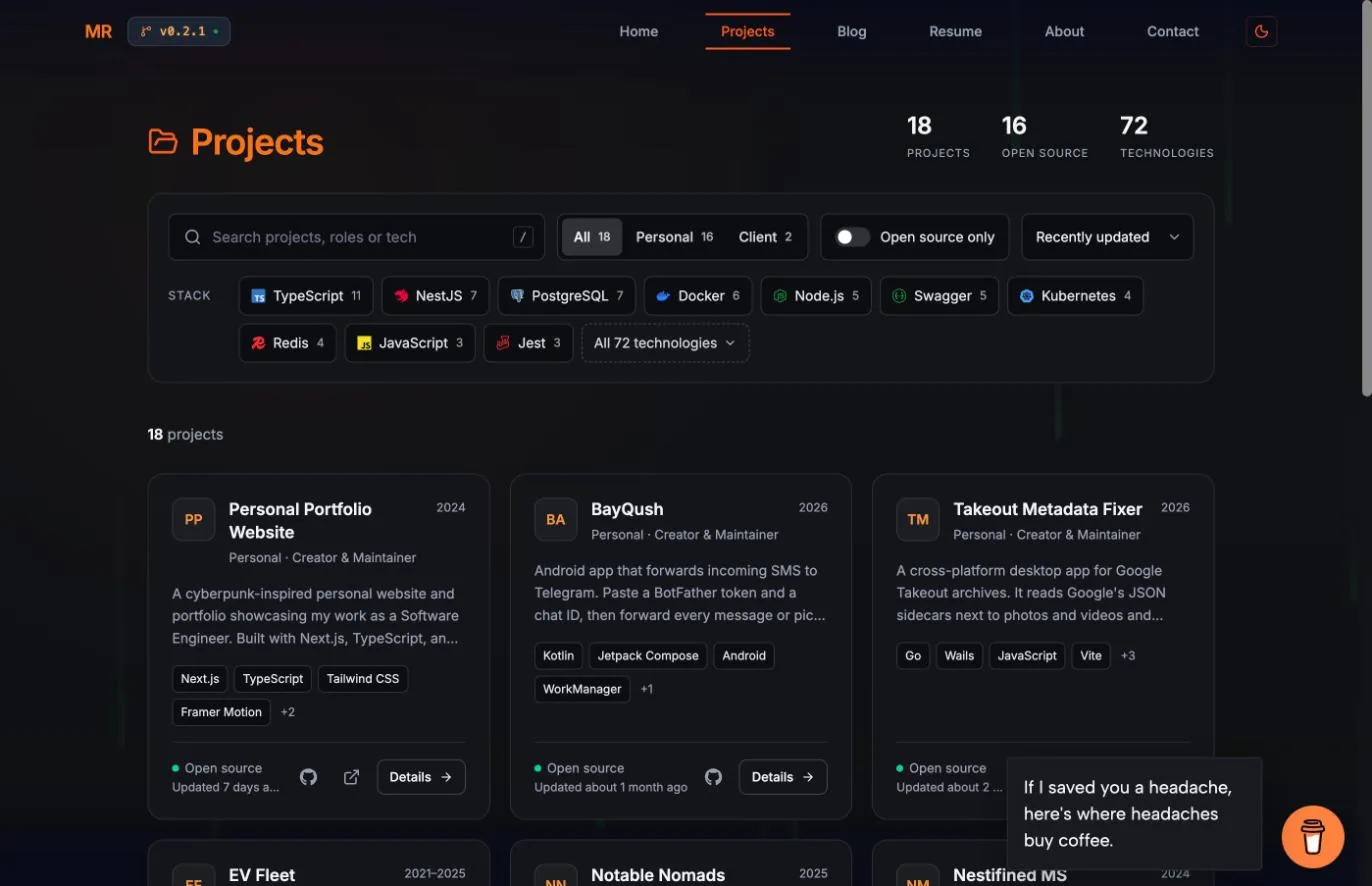
Task: Filter by Jest stack chip
Action: click(x=529, y=343)
